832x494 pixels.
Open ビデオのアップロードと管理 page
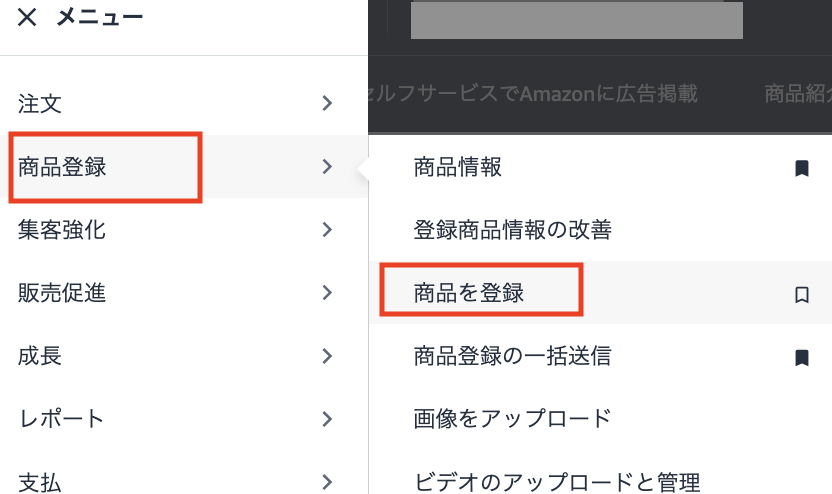(557, 481)
